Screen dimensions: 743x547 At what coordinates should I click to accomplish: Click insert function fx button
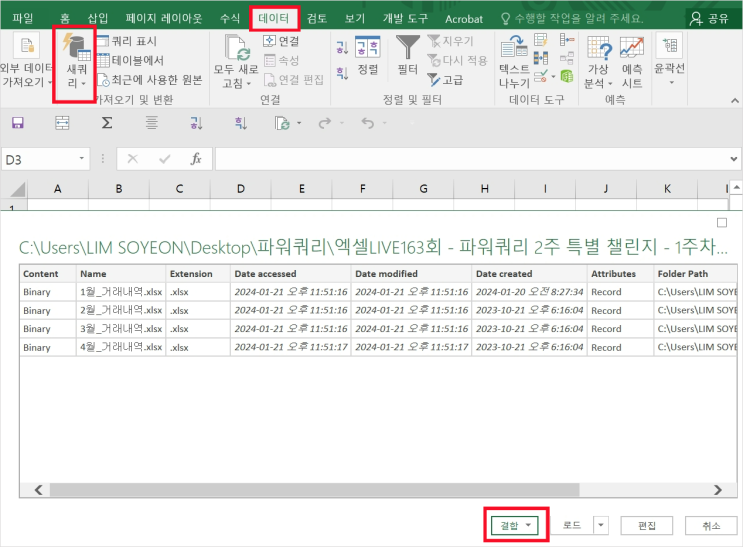pyautogui.click(x=196, y=159)
